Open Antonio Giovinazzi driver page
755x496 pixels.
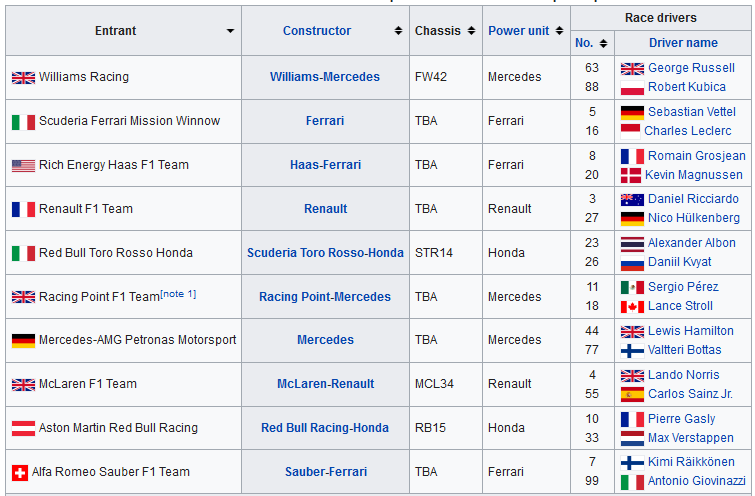pyautogui.click(x=696, y=481)
